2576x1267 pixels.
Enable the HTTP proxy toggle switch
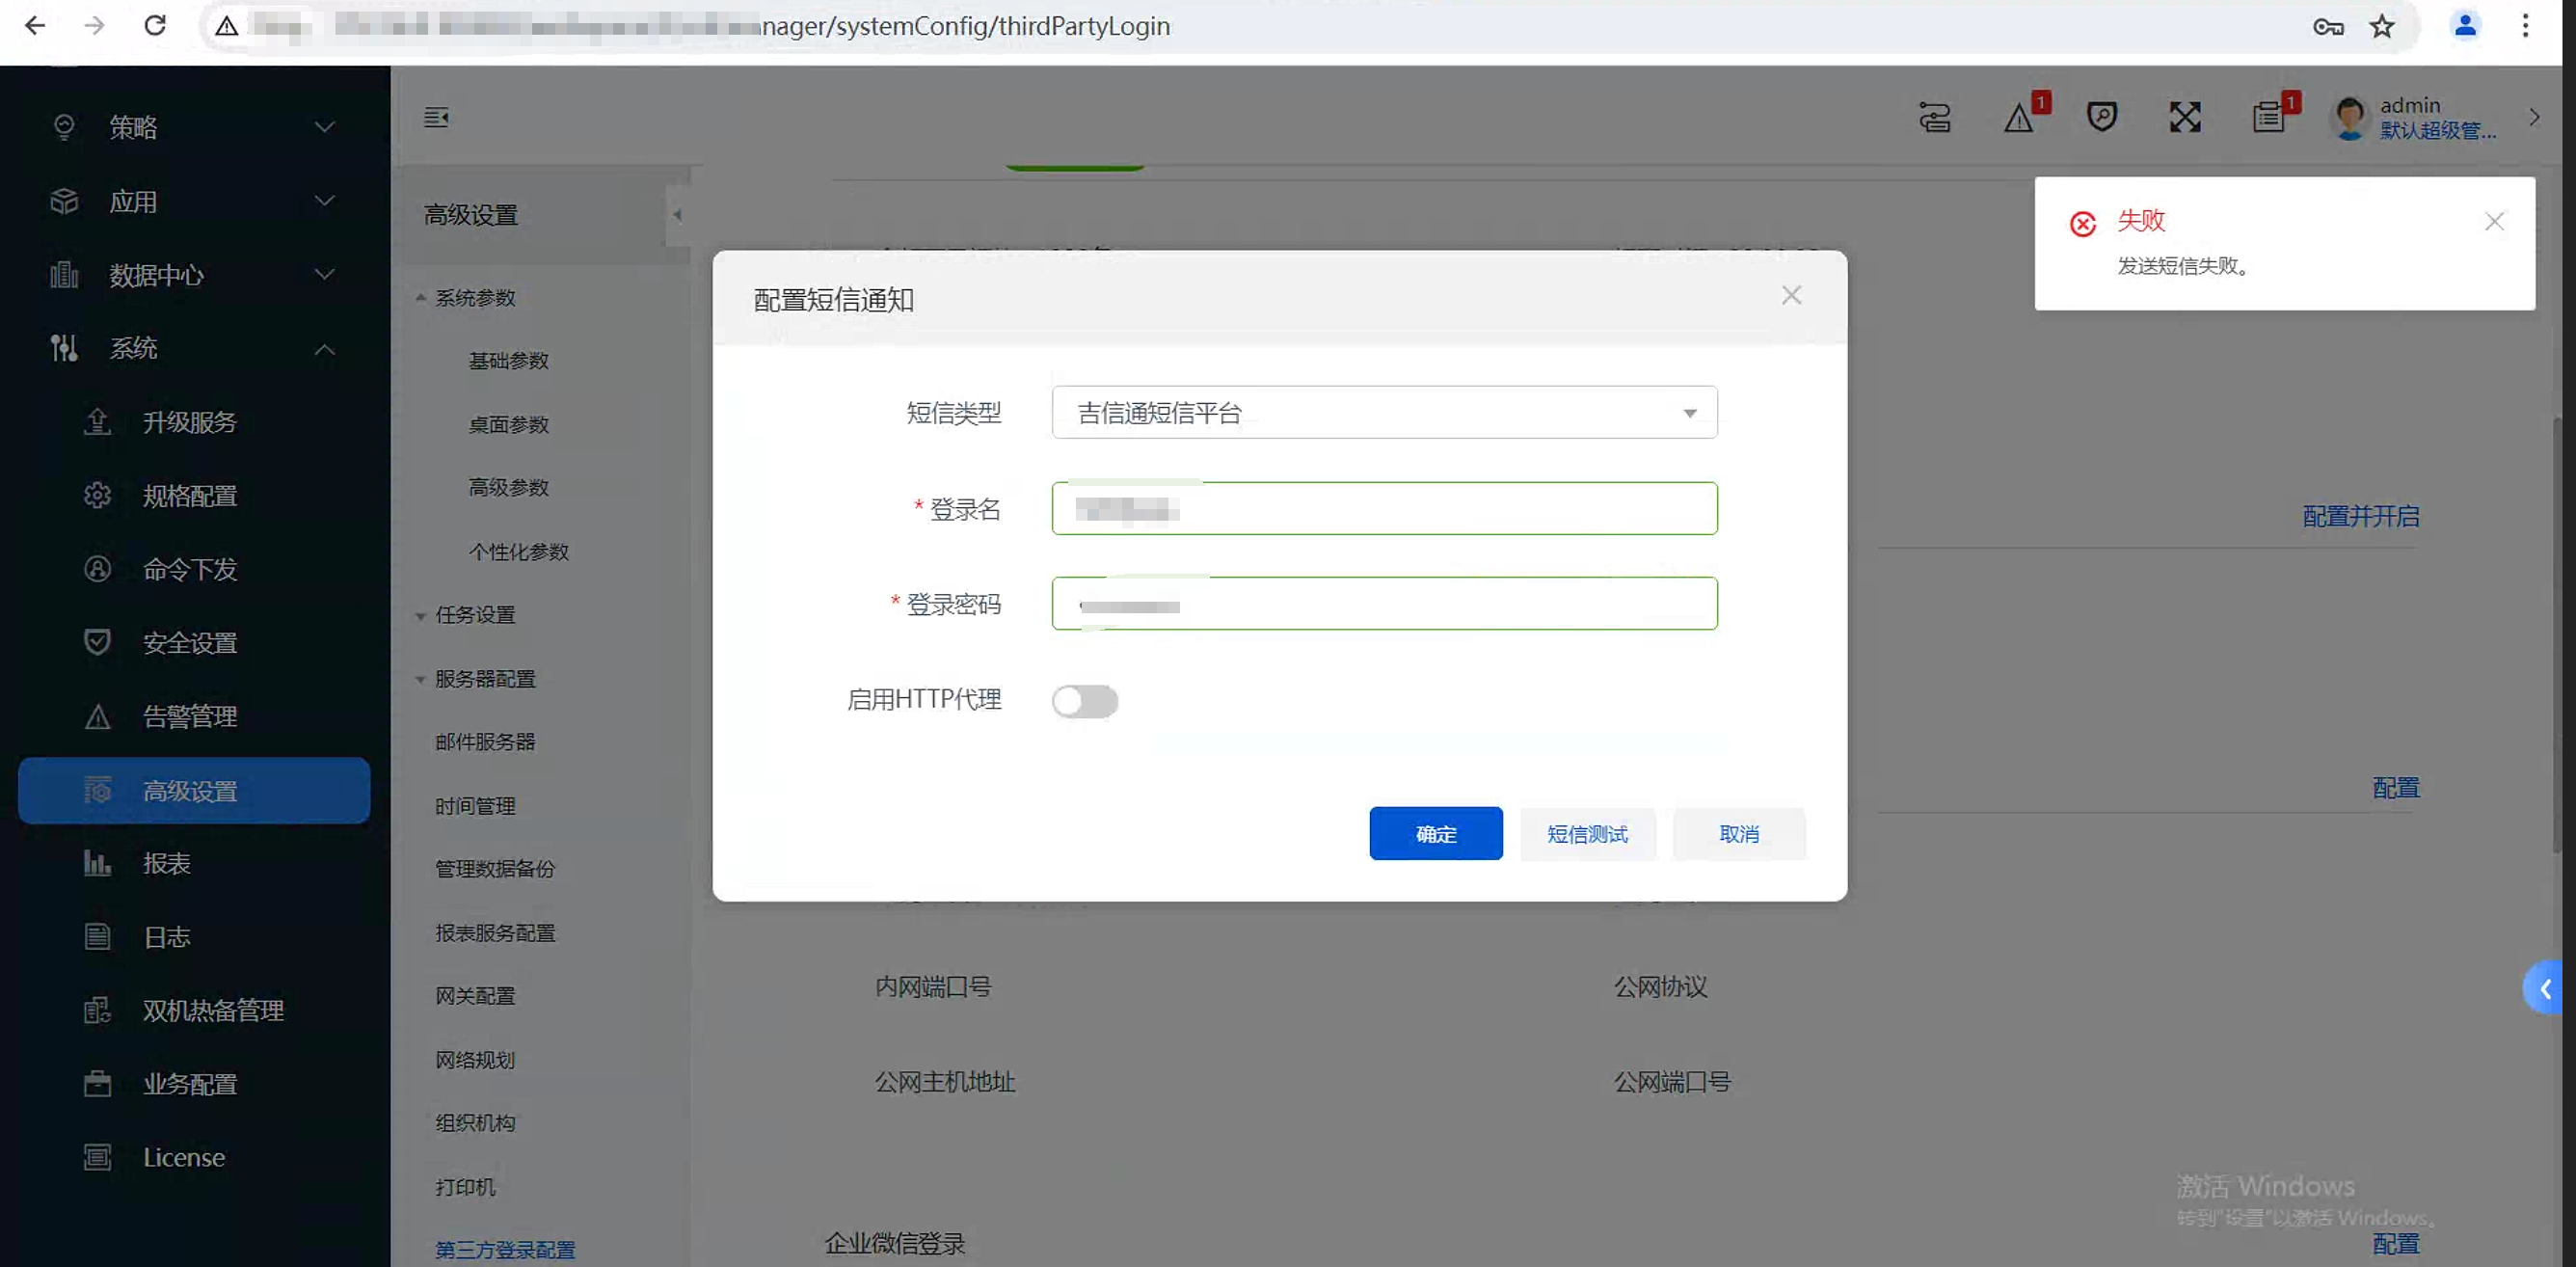click(x=1084, y=701)
